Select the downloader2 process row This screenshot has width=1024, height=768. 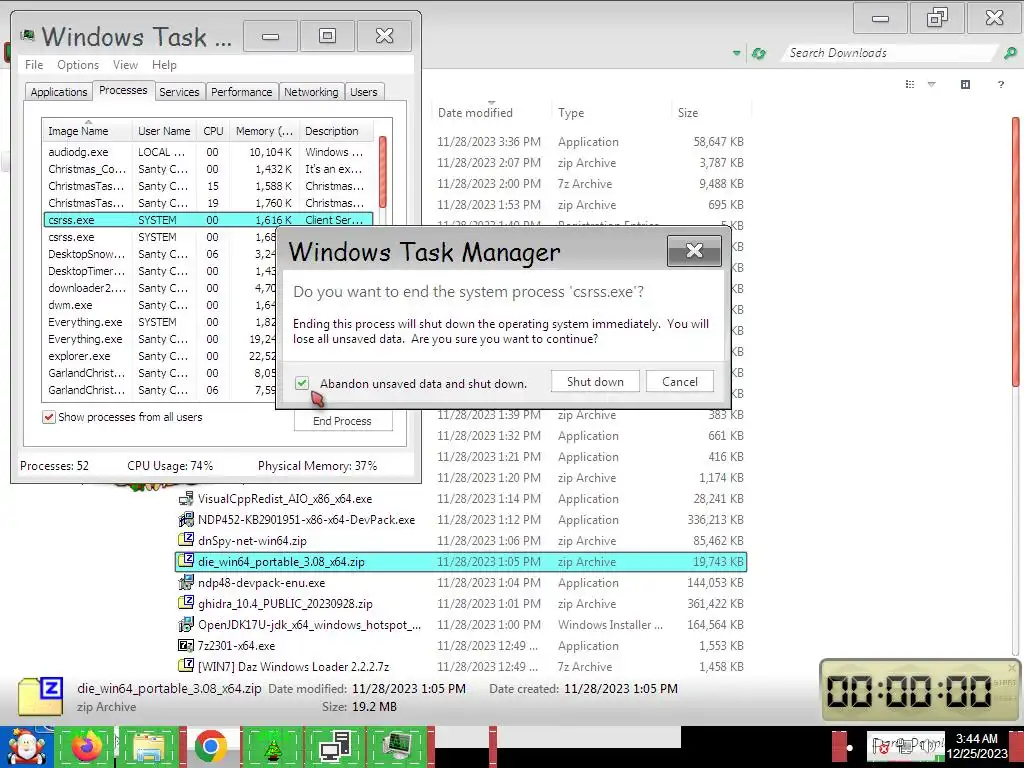(x=161, y=288)
